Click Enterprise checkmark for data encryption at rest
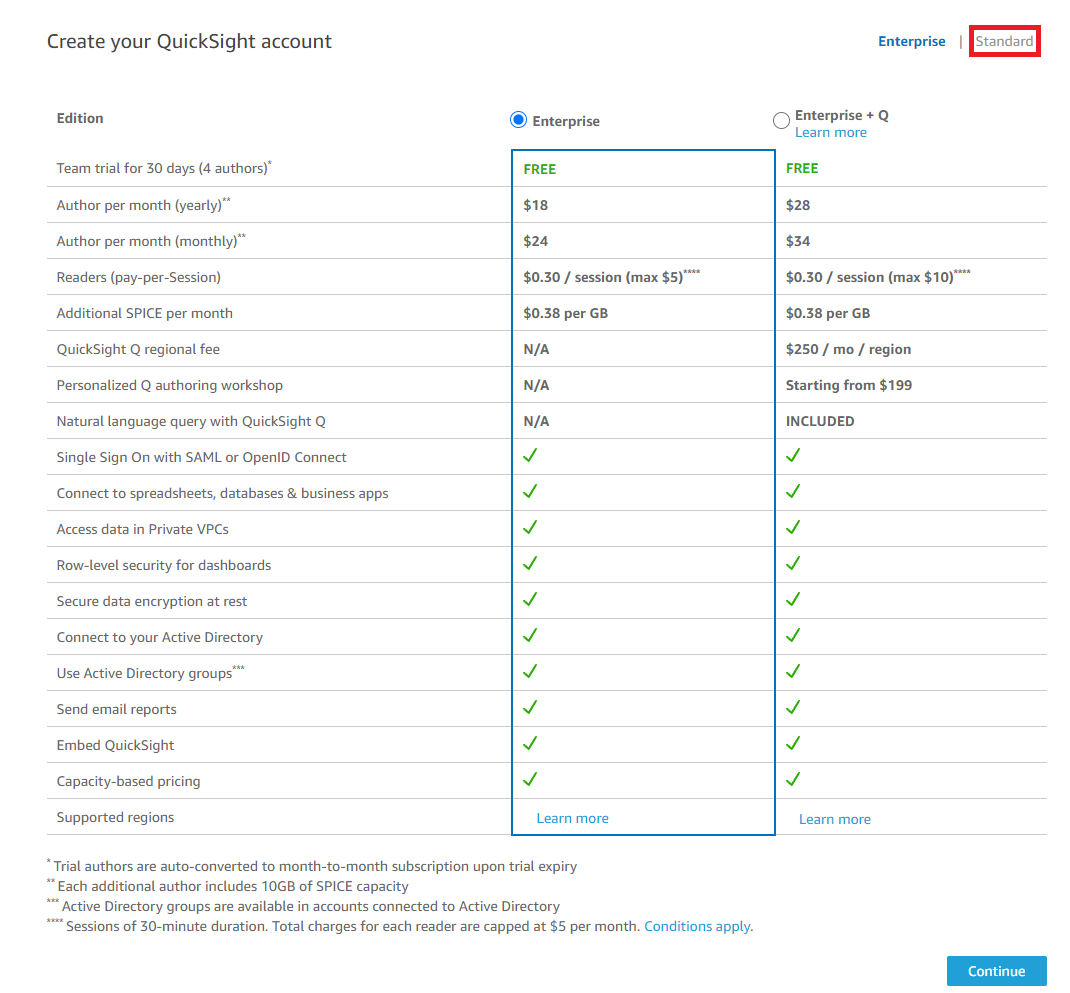 (530, 599)
